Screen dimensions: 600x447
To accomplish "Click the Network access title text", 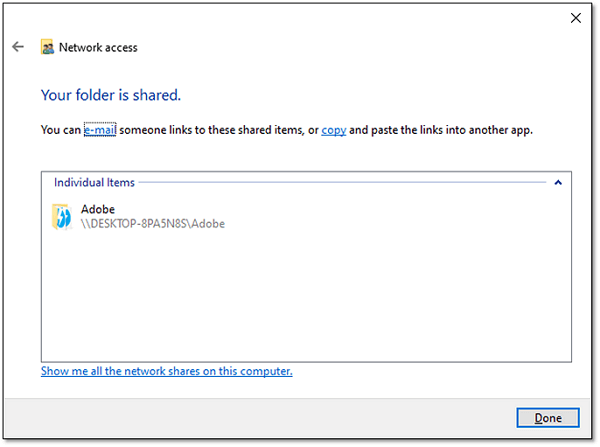I will (x=98, y=47).
